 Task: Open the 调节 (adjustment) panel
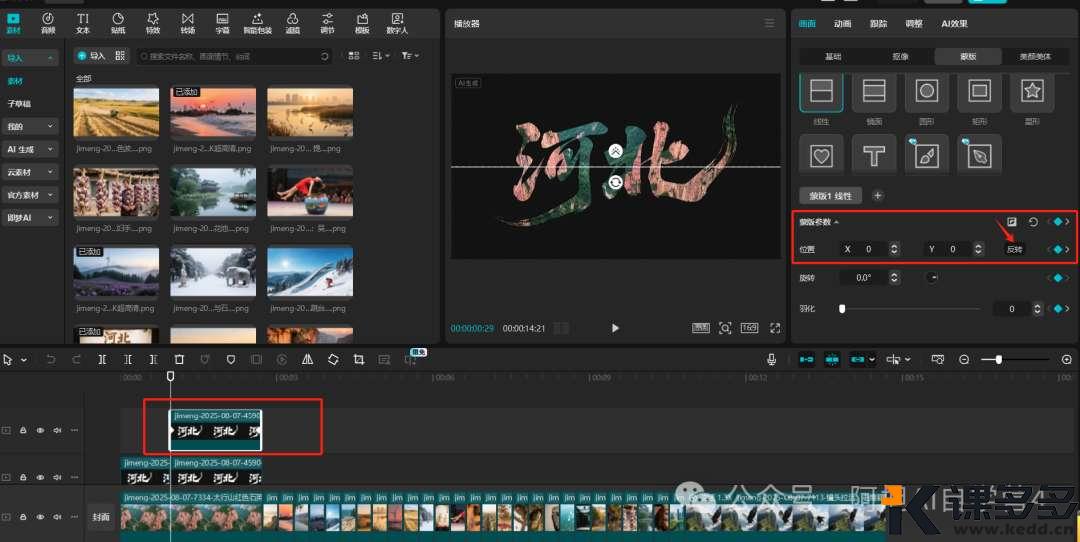click(x=328, y=23)
